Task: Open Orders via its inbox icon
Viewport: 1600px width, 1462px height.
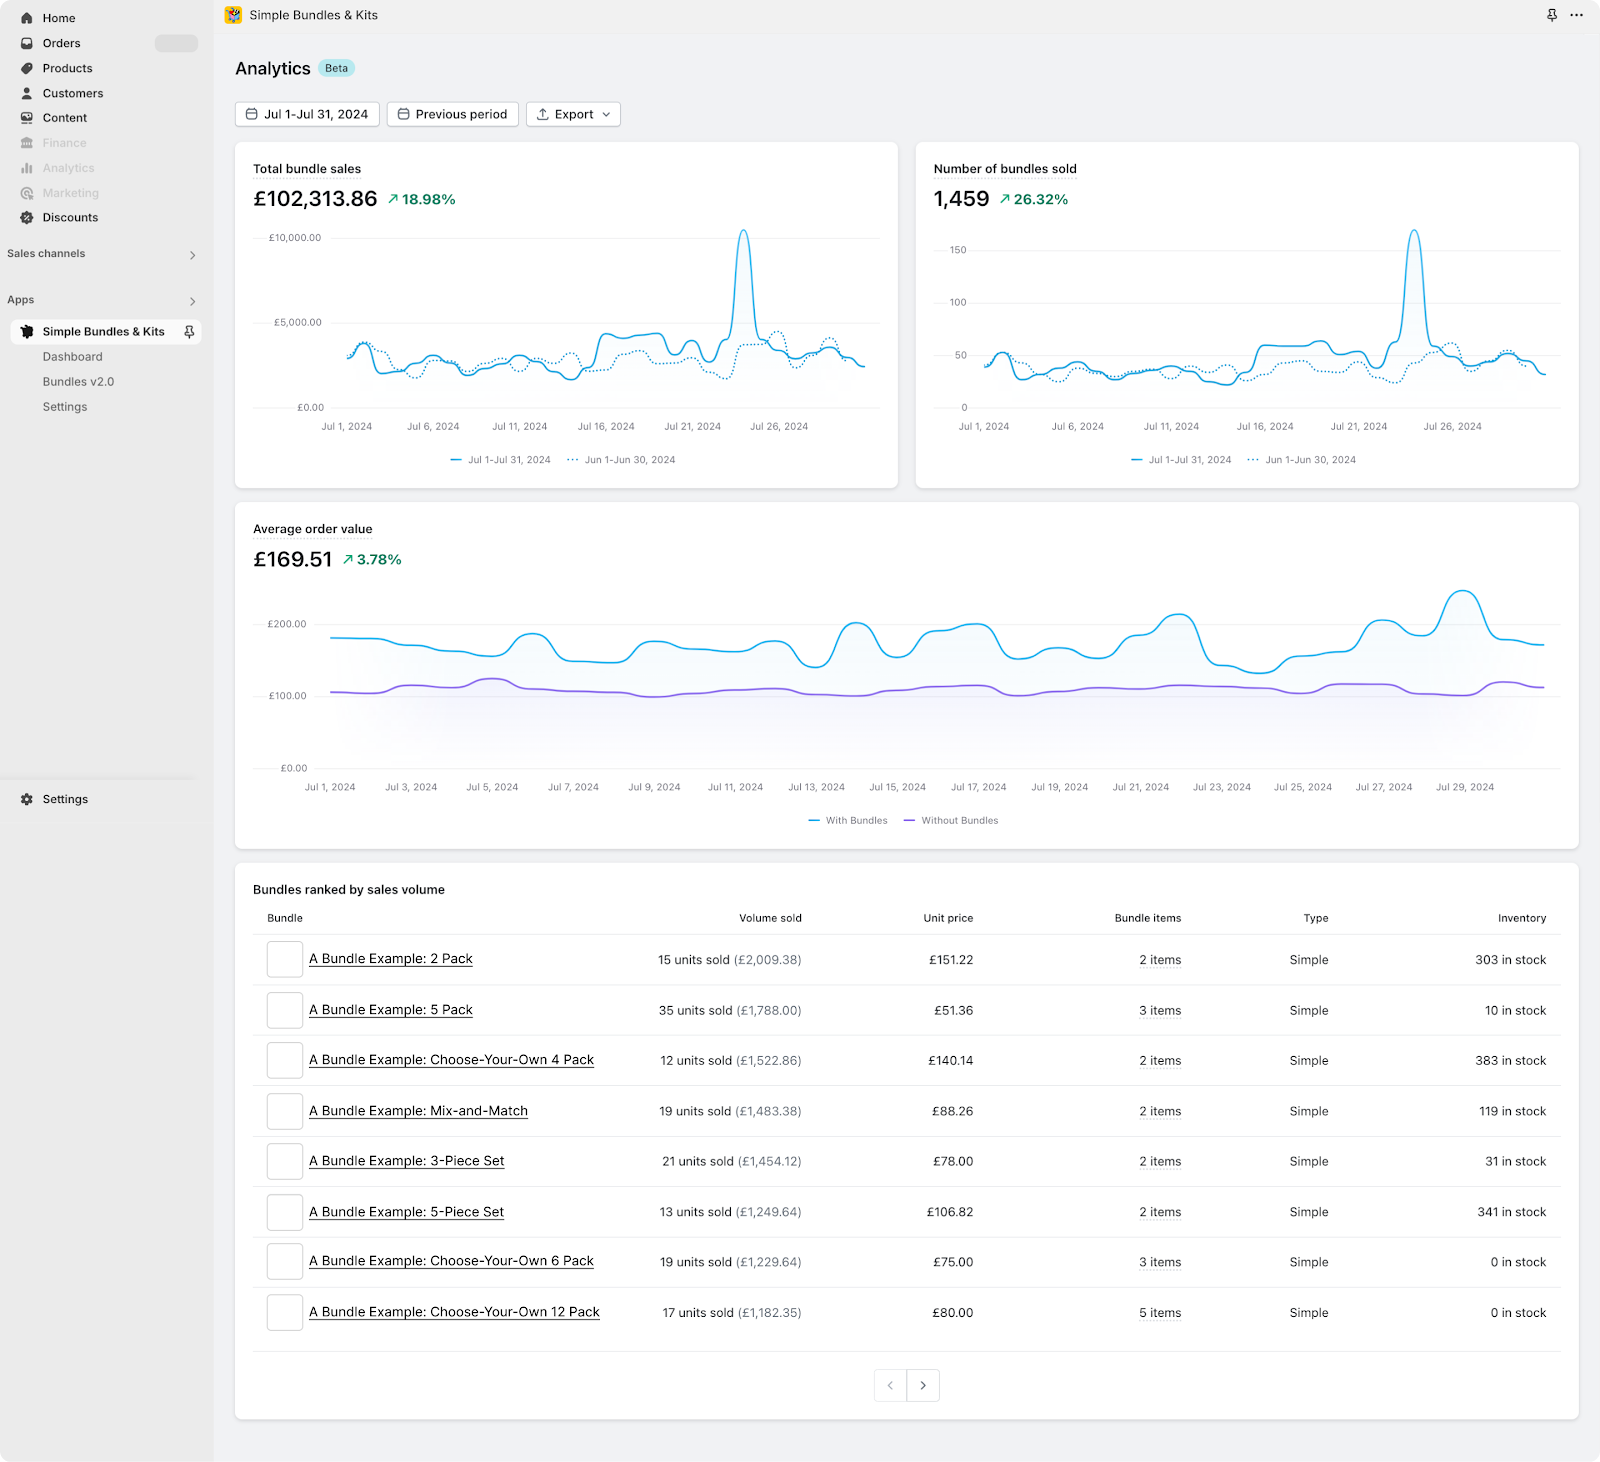Action: [x=27, y=43]
